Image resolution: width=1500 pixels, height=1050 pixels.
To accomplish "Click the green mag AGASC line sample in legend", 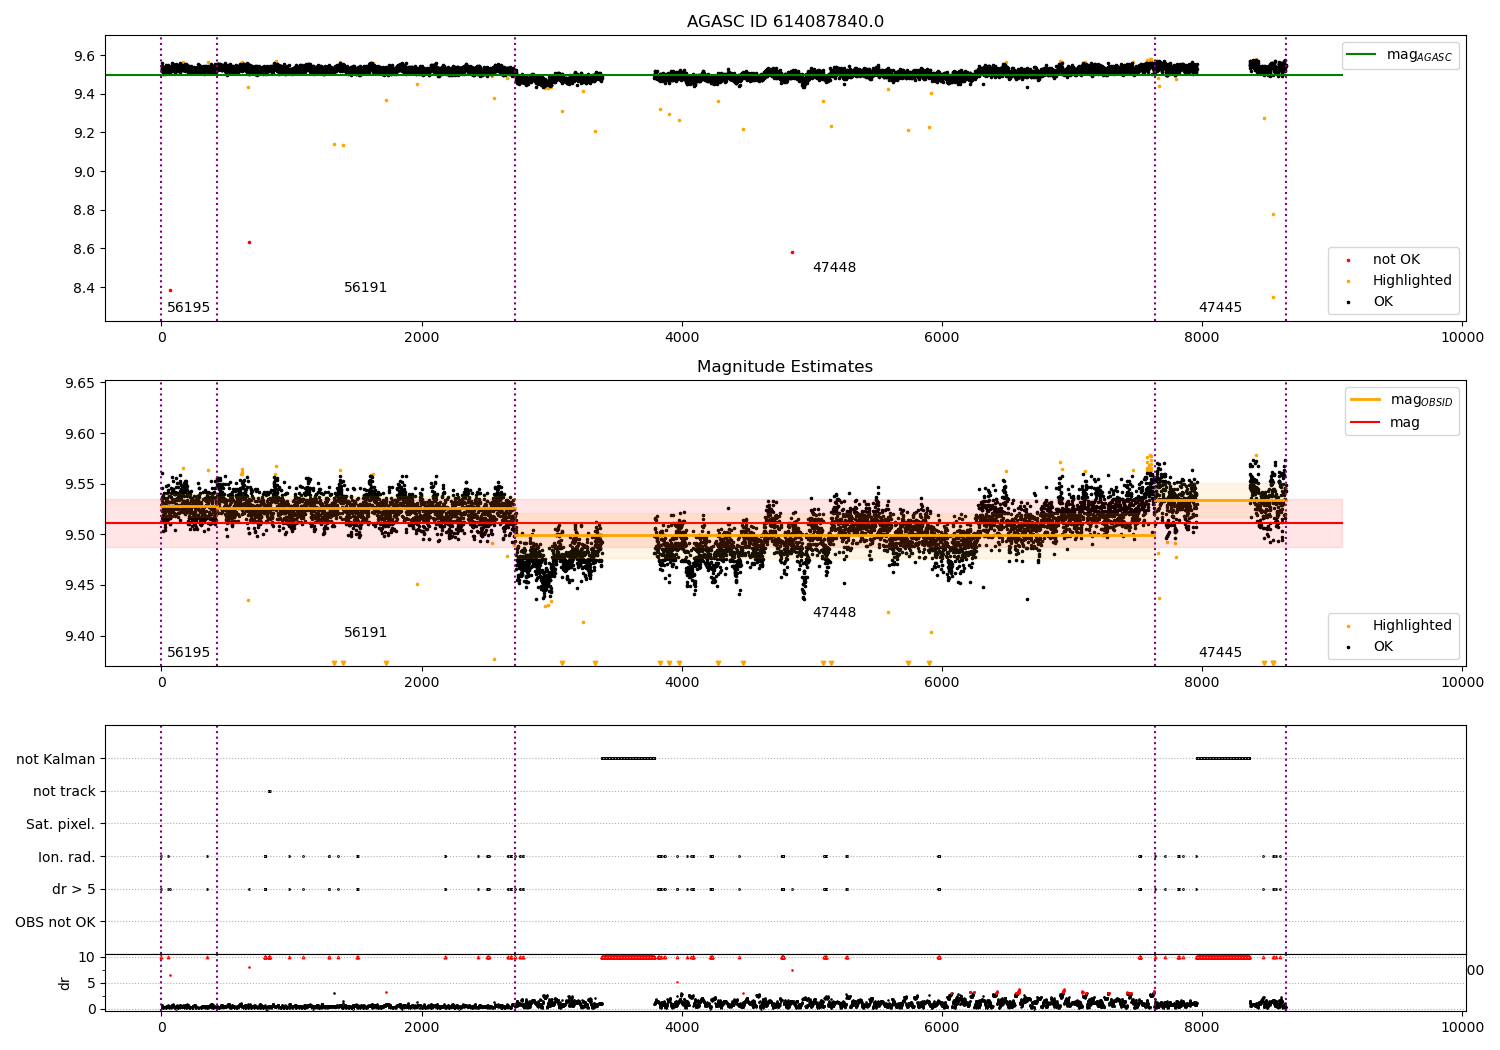I will [x=1362, y=55].
